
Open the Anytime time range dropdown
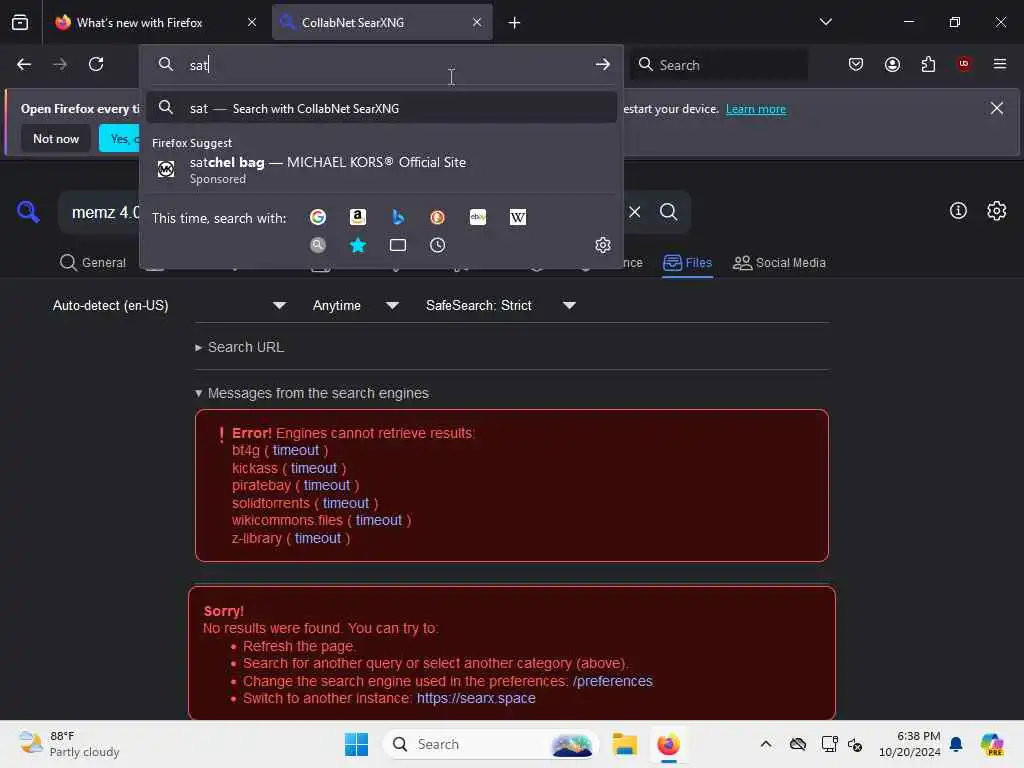click(355, 305)
